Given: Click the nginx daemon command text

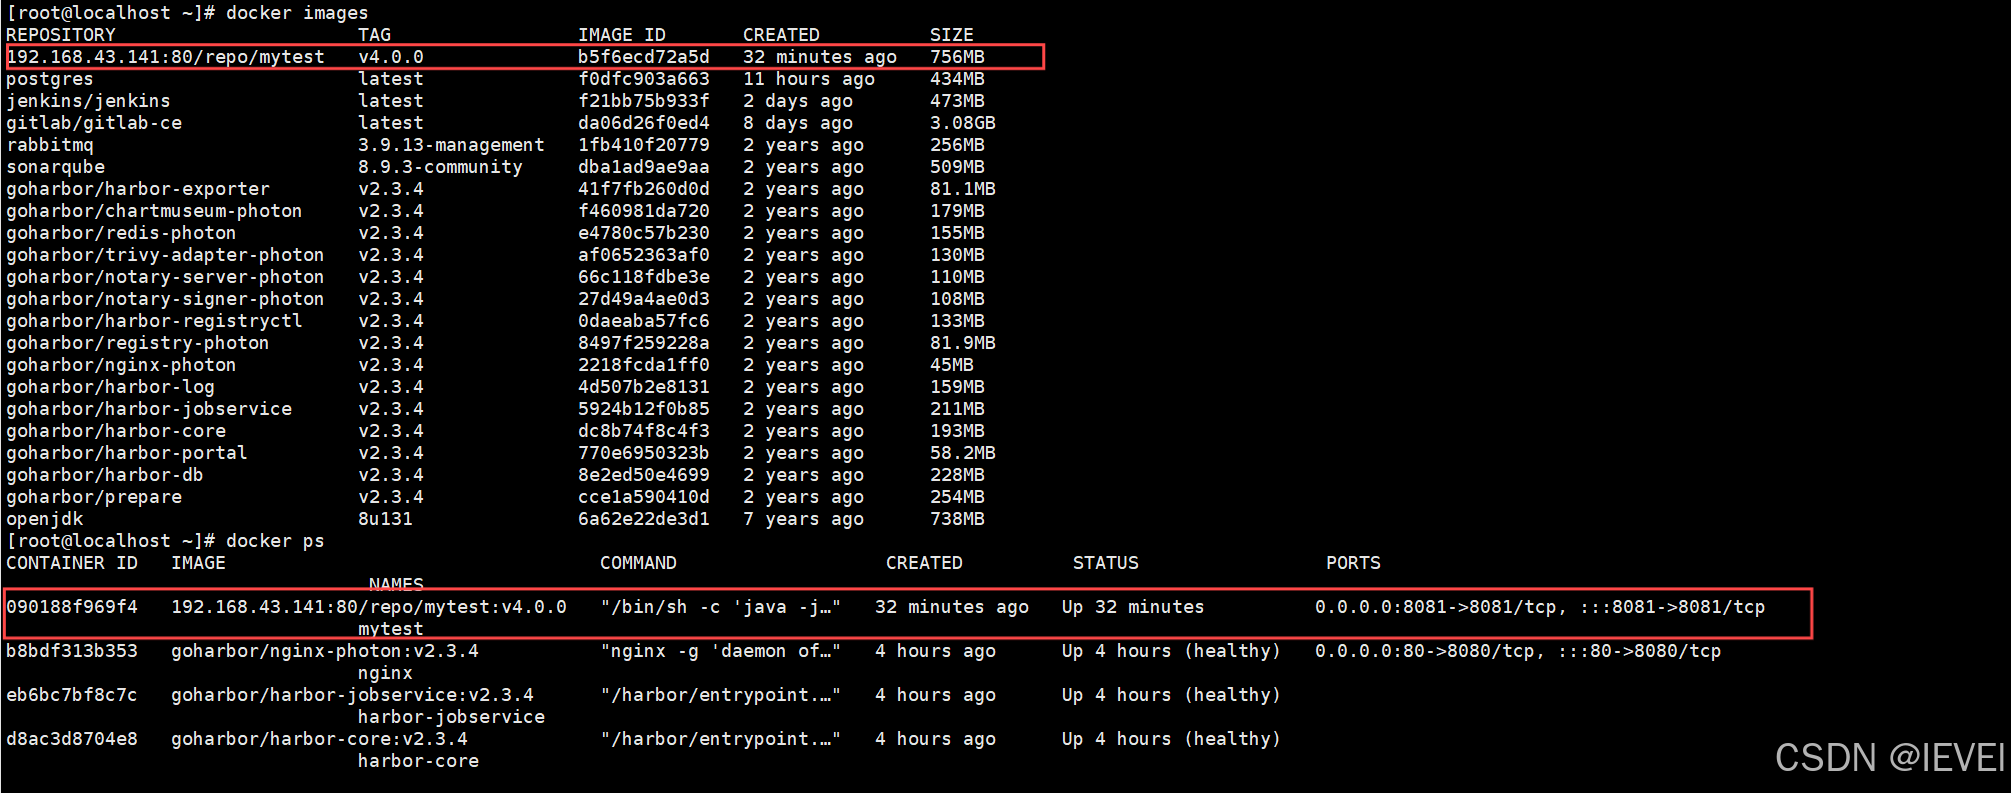Looking at the screenshot, I should tap(721, 651).
